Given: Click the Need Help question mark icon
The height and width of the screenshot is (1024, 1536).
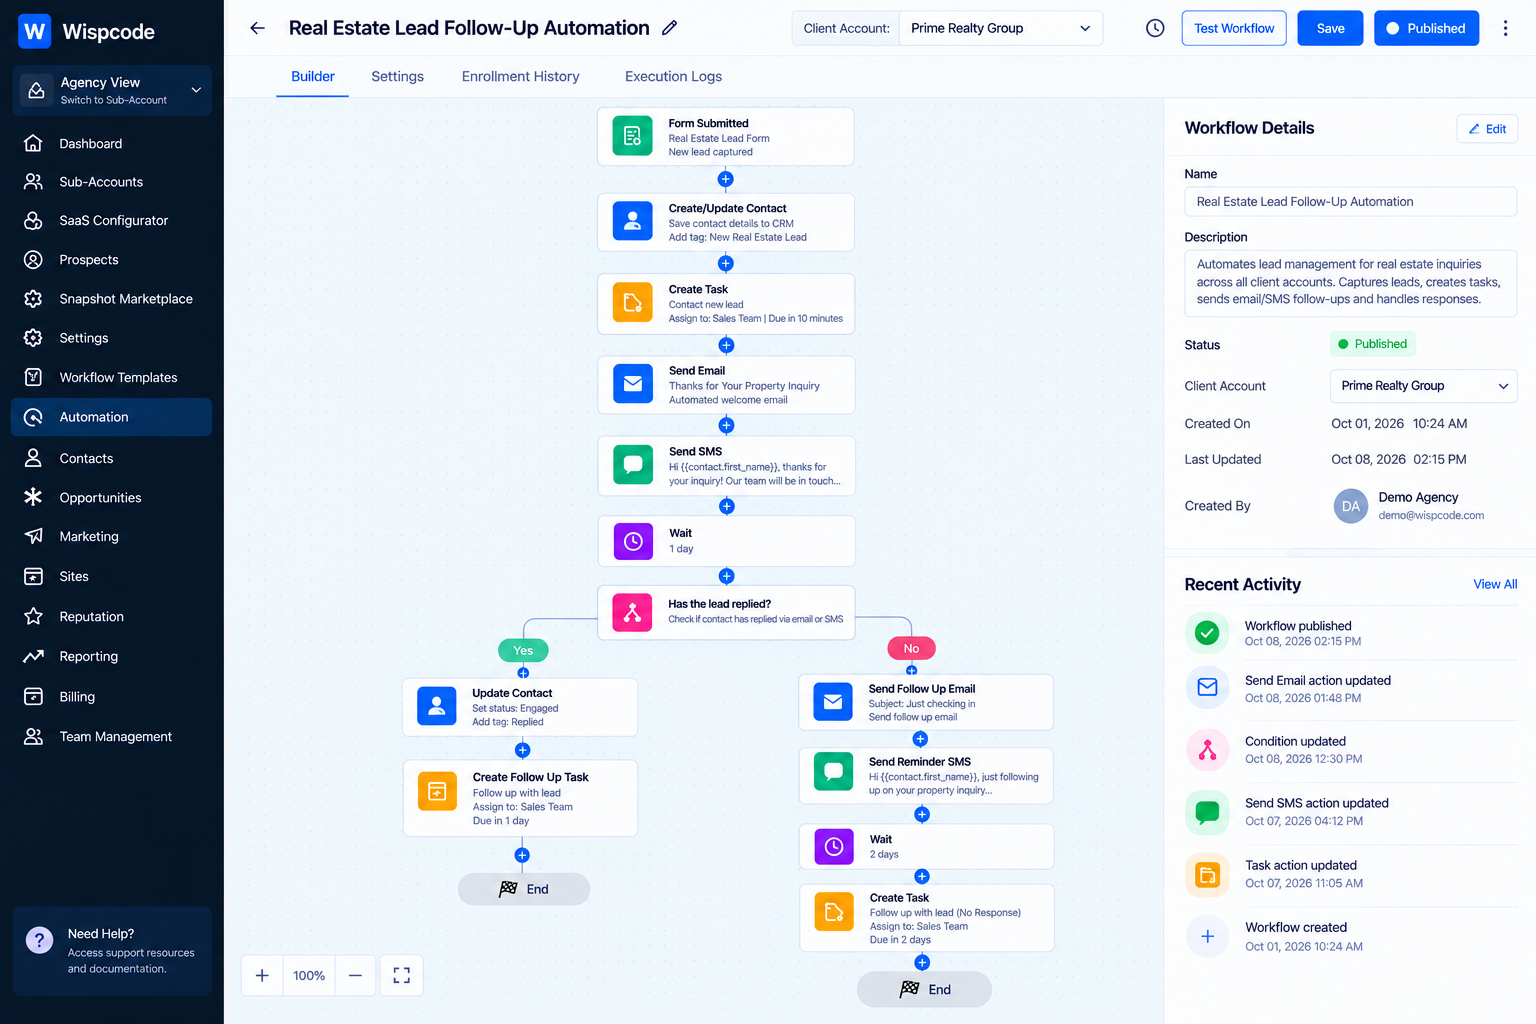Looking at the screenshot, I should 39,940.
